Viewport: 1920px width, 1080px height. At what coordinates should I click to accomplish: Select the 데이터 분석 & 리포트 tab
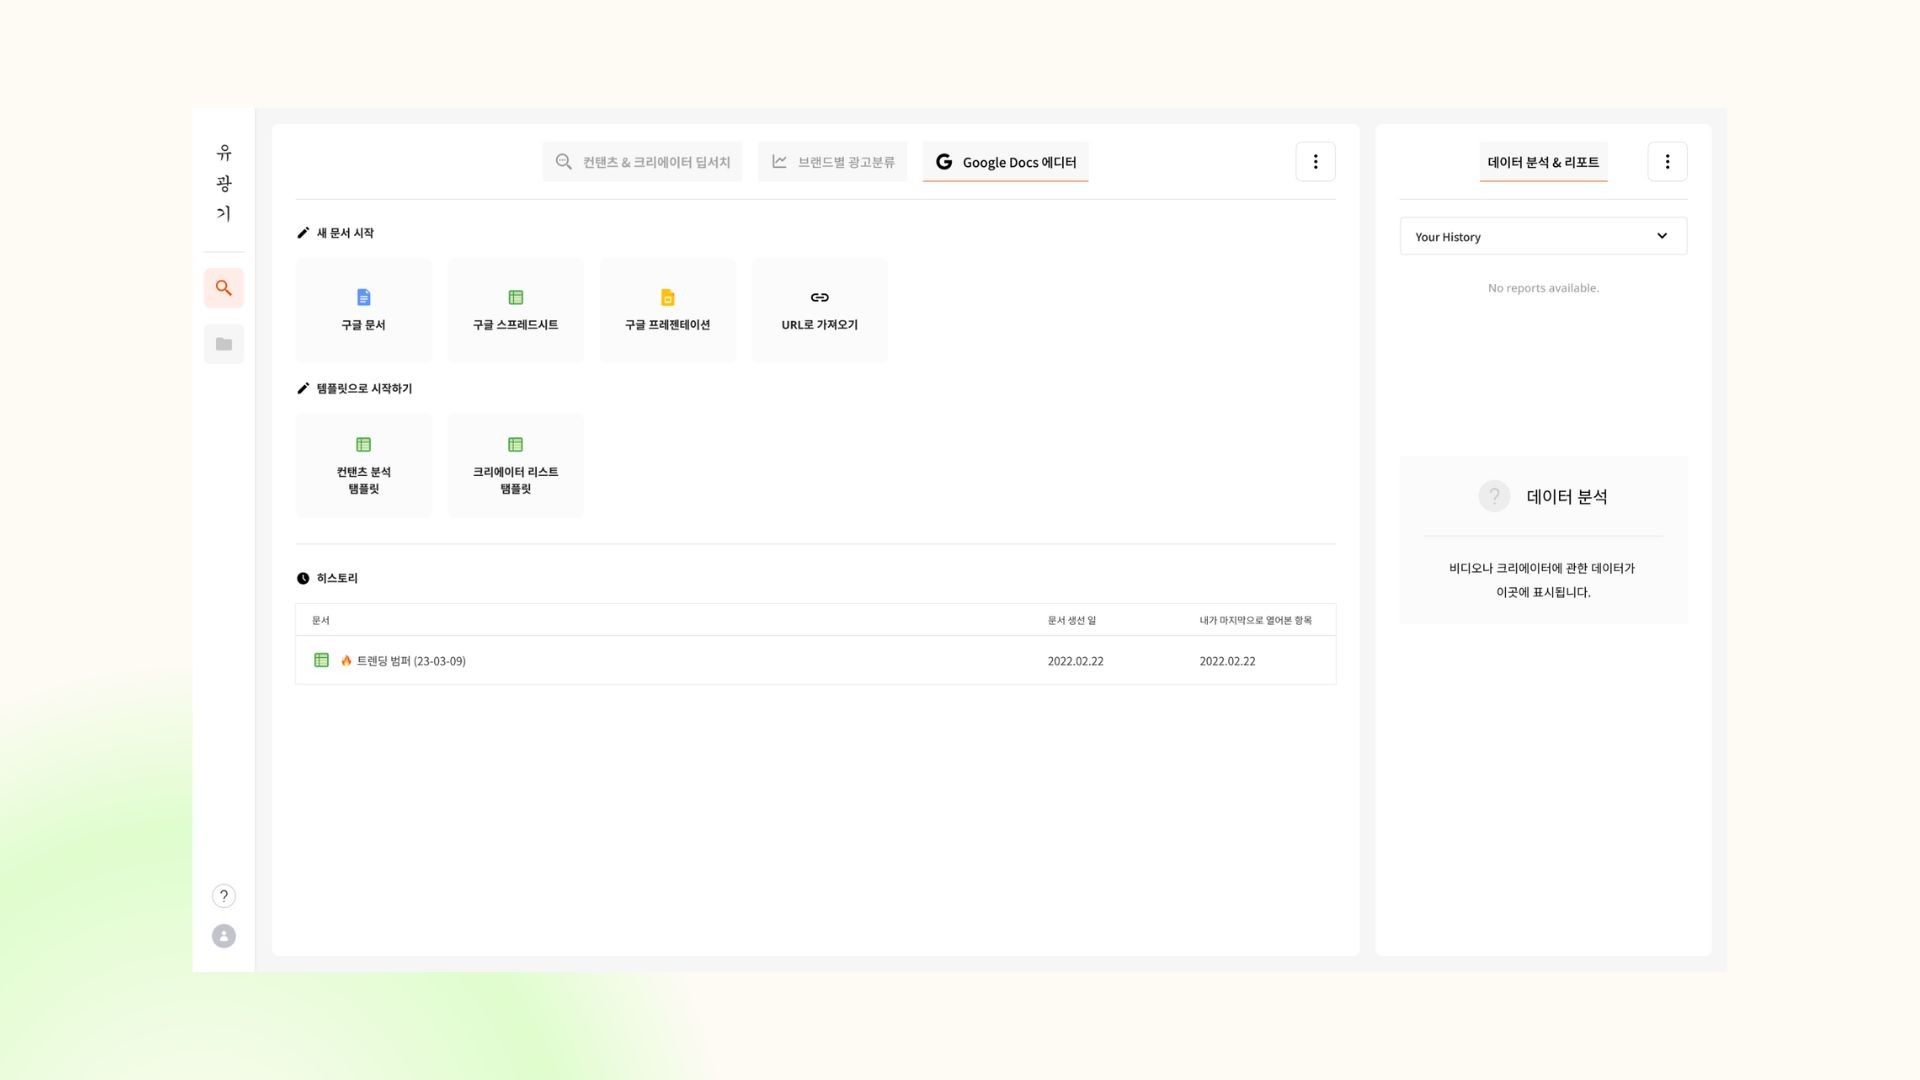point(1543,162)
